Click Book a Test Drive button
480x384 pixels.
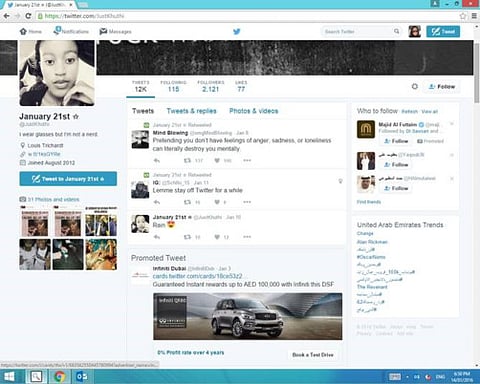(313, 355)
